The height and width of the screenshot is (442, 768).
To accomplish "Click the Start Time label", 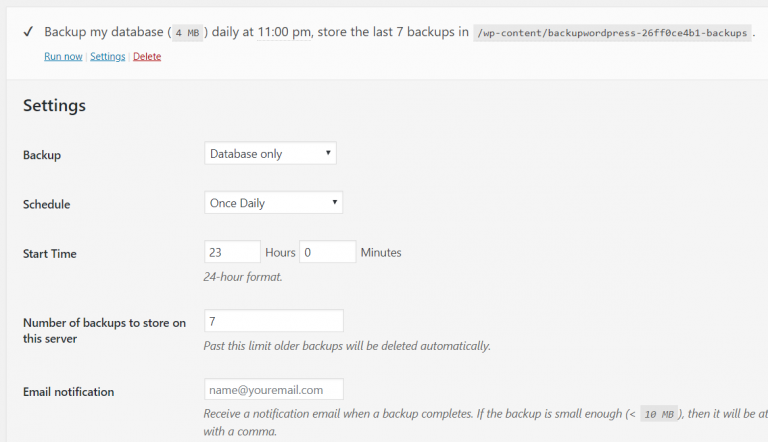I will tap(50, 254).
